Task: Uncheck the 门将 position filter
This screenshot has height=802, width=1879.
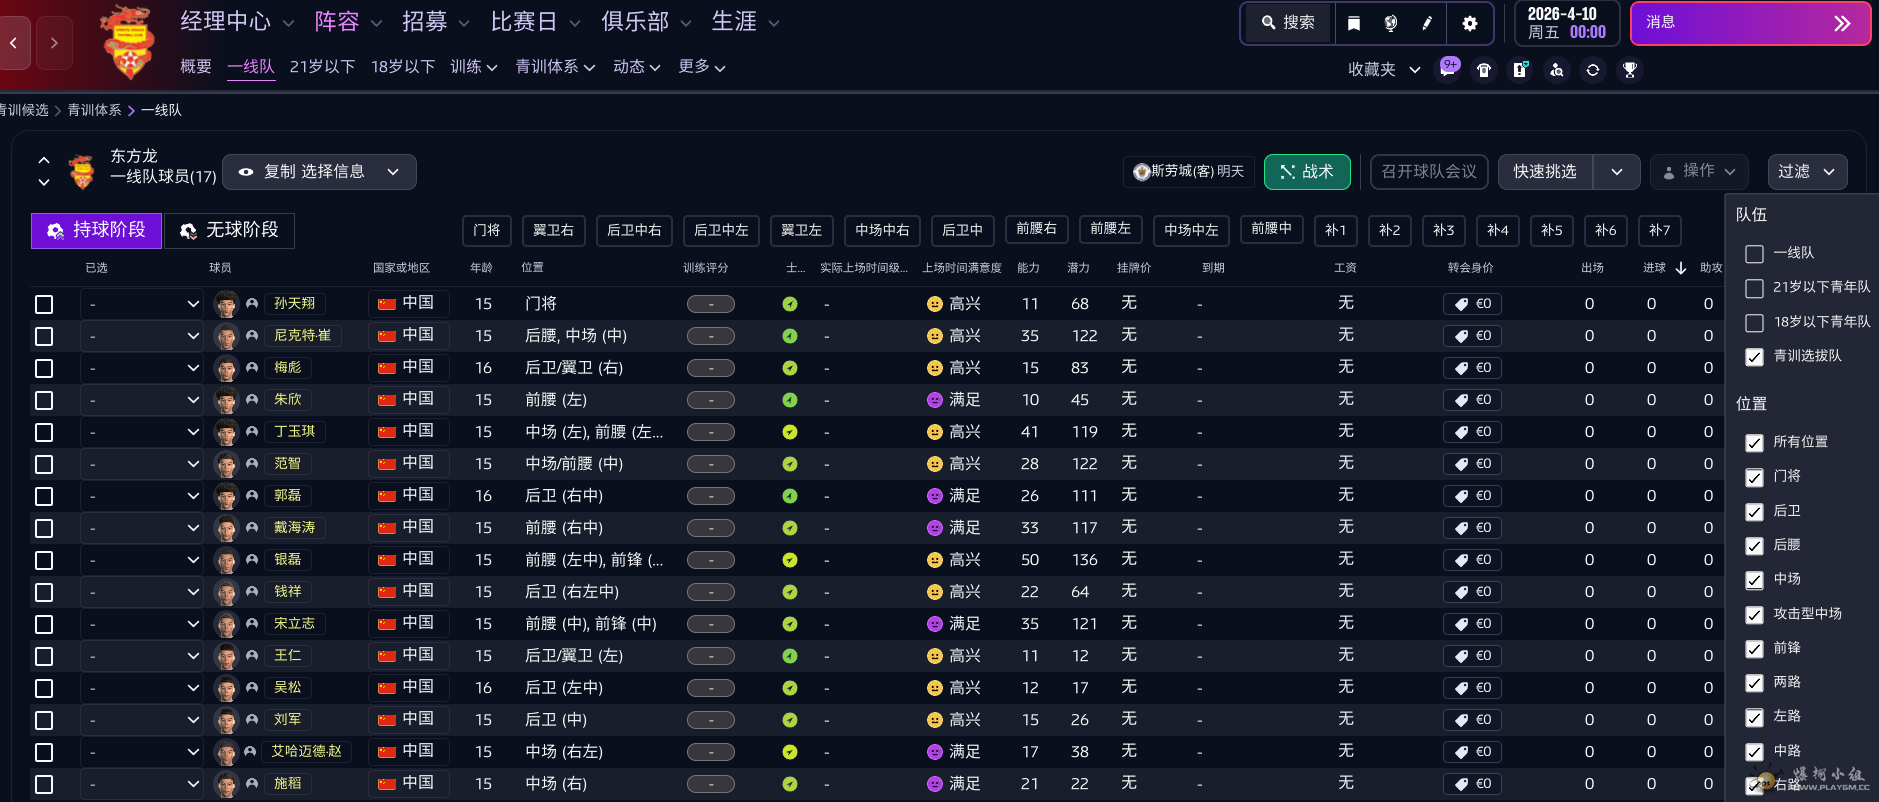Action: 1754,477
